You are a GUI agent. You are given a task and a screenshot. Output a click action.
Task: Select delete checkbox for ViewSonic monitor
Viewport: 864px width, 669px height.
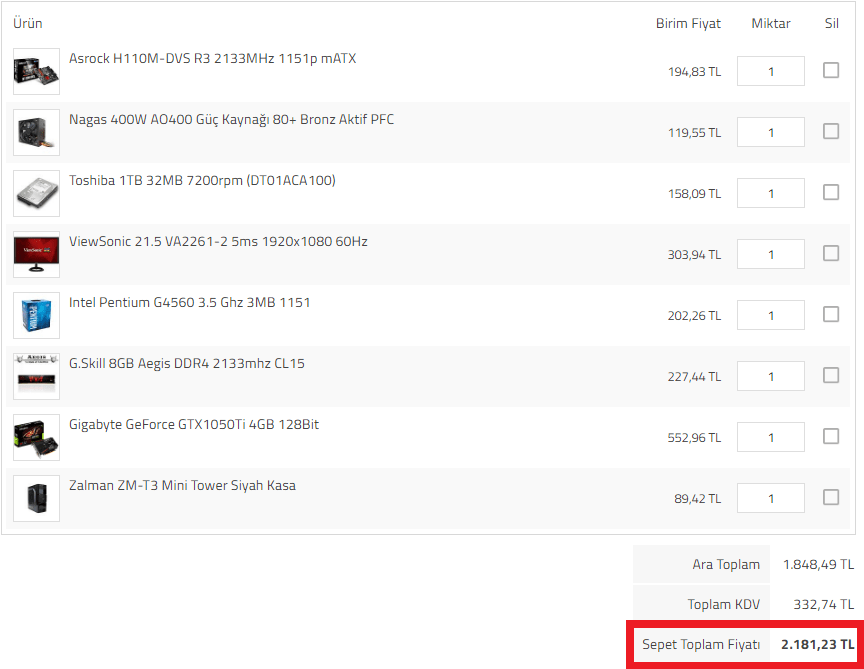pos(831,253)
